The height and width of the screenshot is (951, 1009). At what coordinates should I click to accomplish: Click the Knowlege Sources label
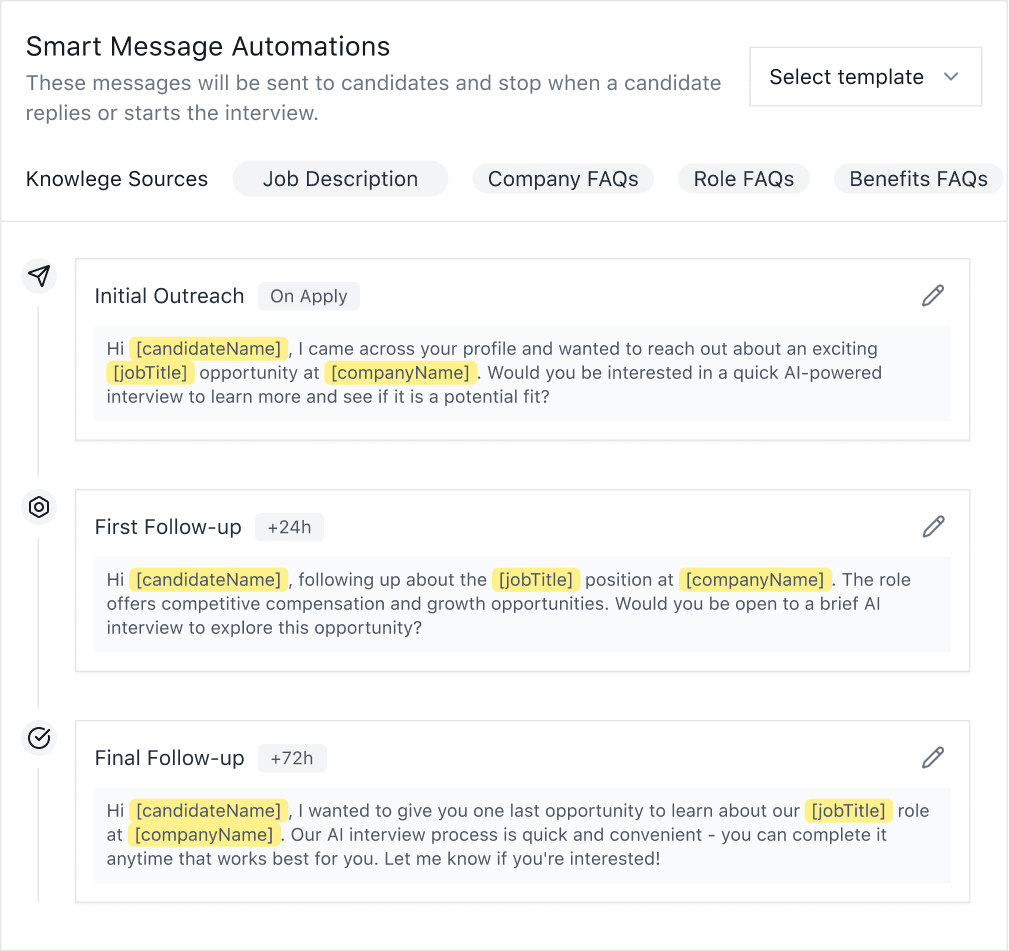(116, 178)
